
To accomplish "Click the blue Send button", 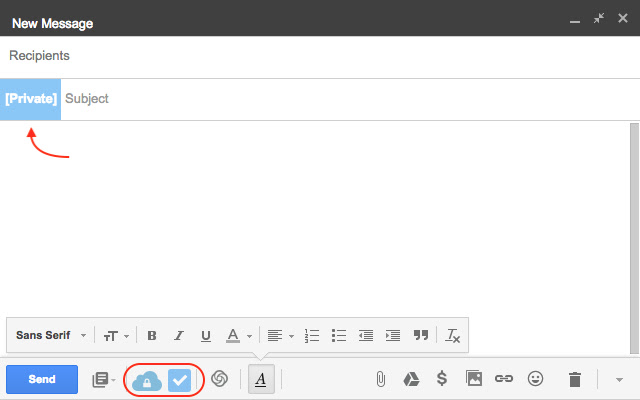I will click(x=42, y=379).
